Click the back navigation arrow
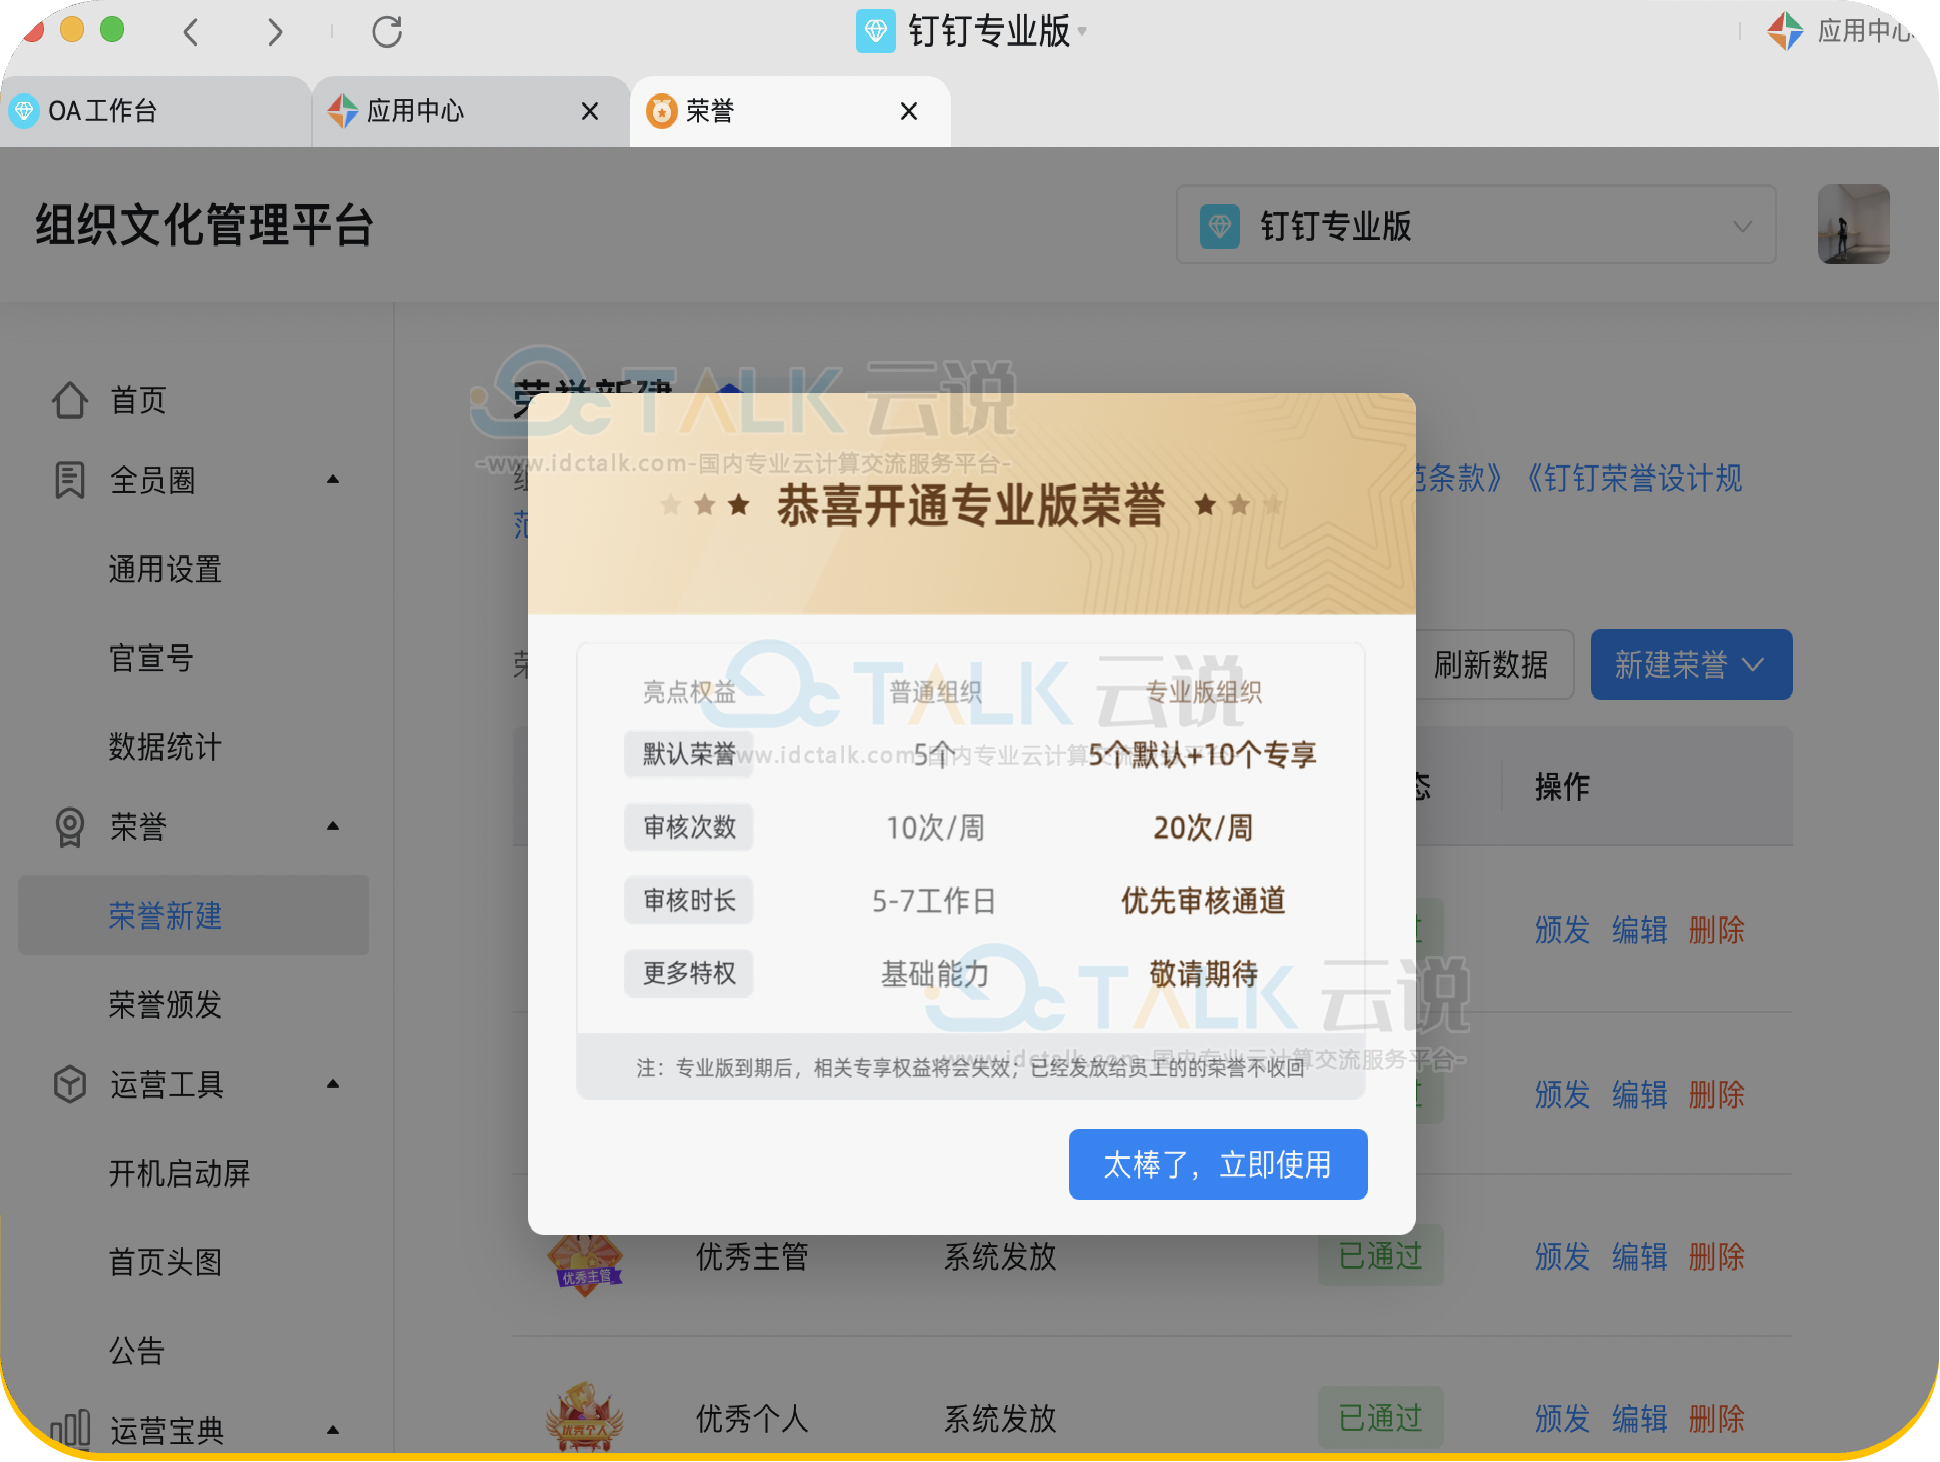The width and height of the screenshot is (1940, 1462). pyautogui.click(x=191, y=32)
